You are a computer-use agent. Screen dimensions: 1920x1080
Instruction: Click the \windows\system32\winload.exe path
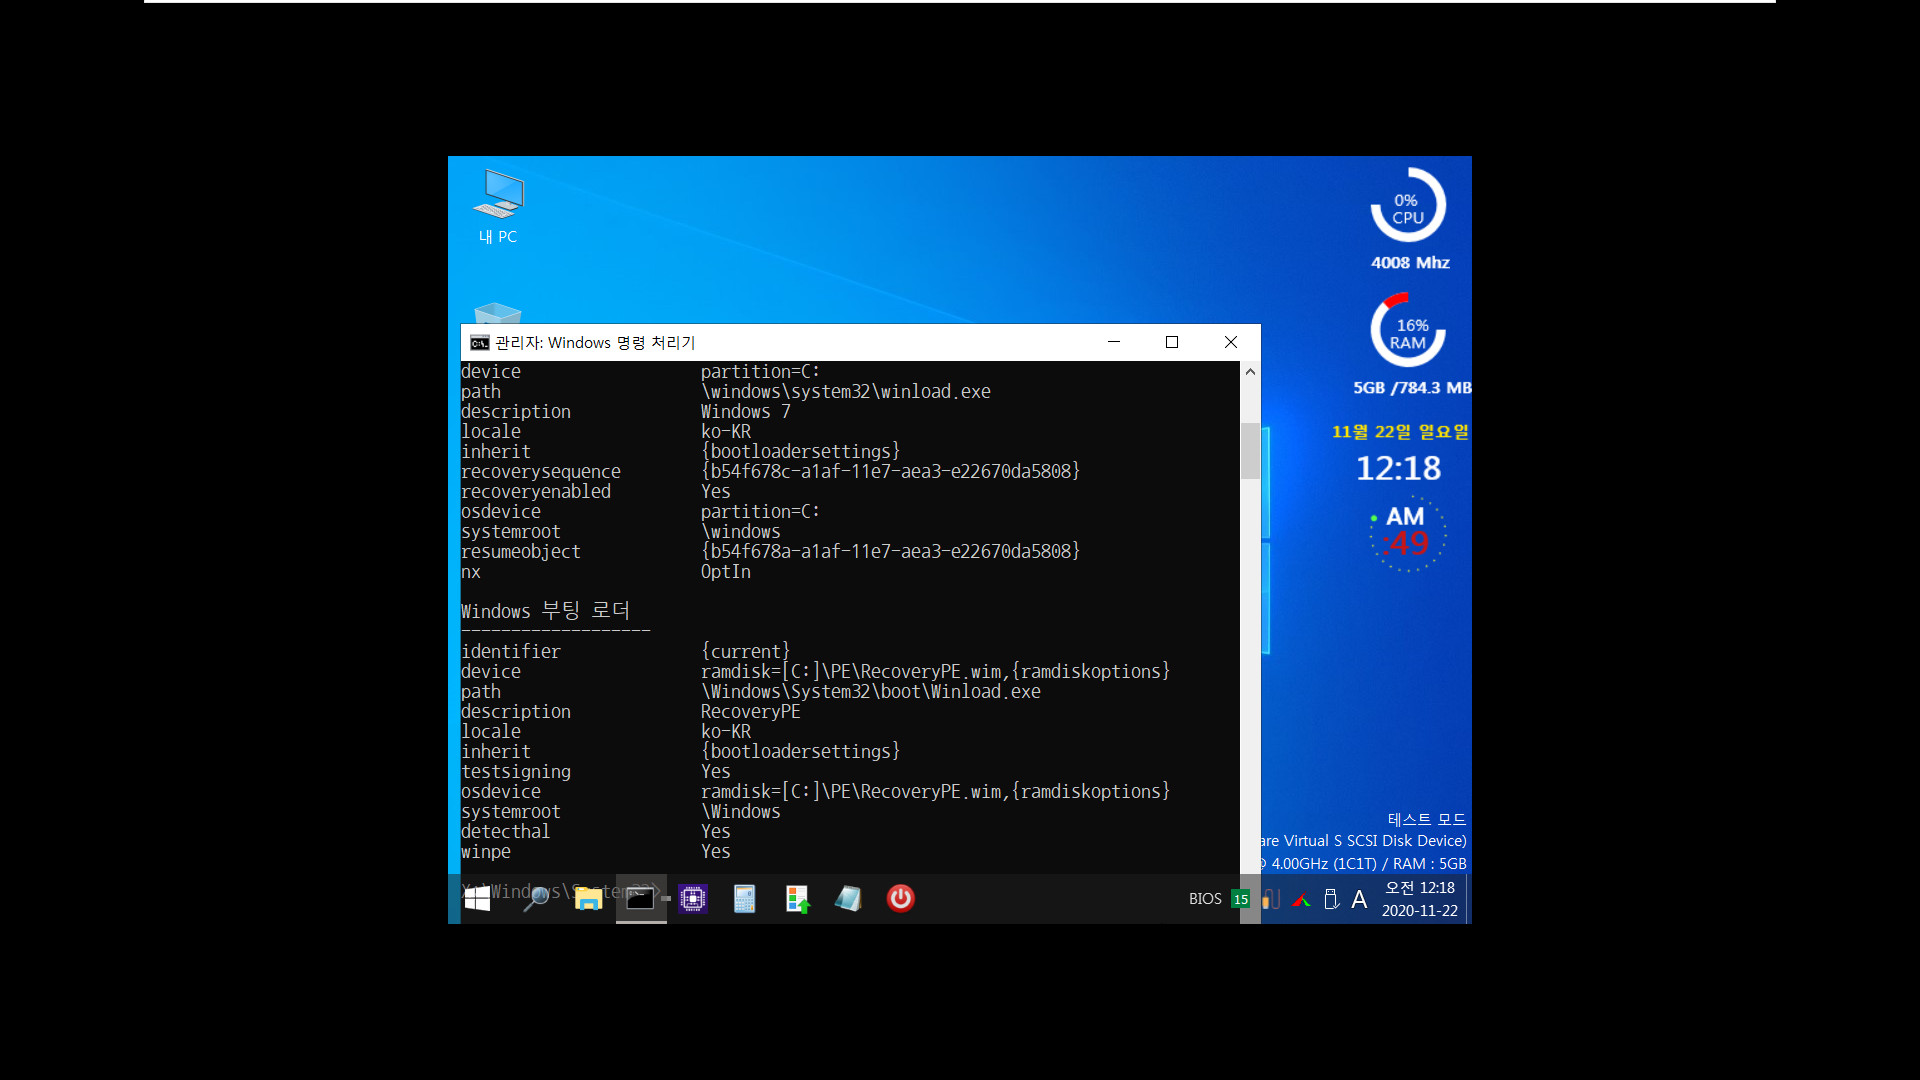pos(846,392)
